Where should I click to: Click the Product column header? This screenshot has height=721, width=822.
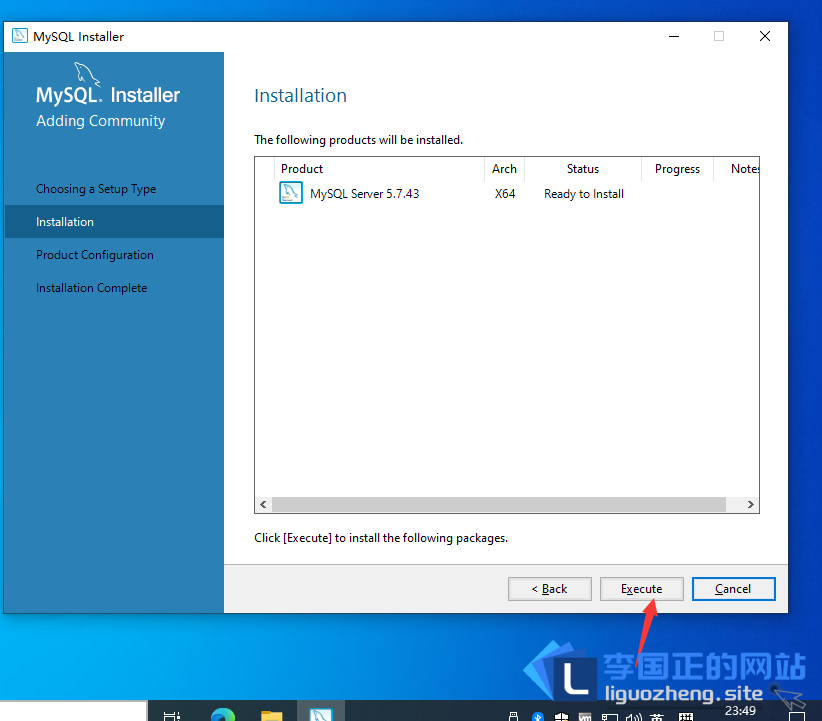379,169
